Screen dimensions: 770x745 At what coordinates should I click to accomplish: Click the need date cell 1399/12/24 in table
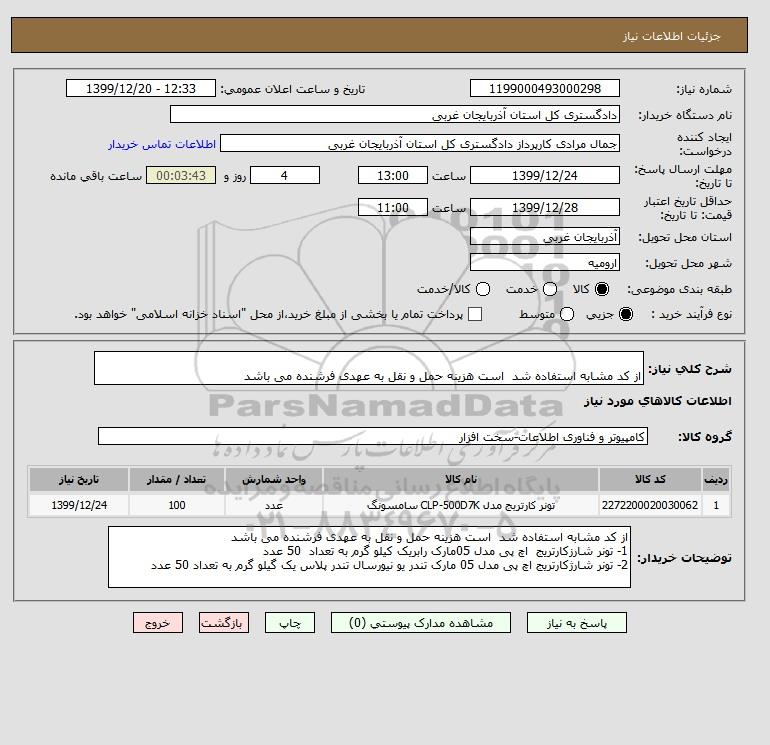pos(79,505)
